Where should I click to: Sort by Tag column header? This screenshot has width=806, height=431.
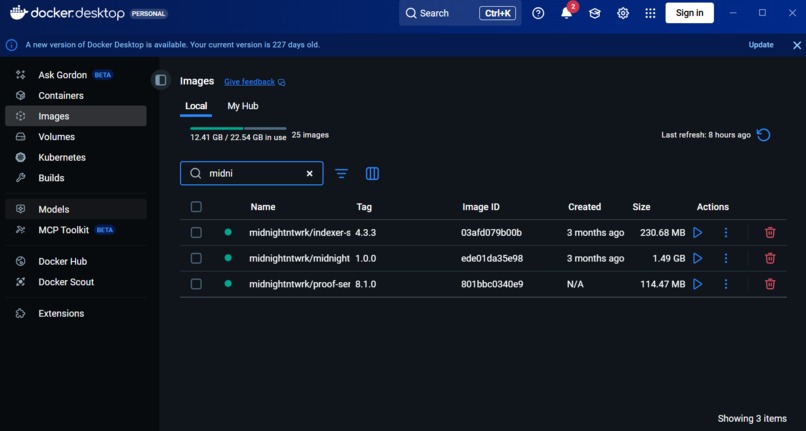click(364, 207)
